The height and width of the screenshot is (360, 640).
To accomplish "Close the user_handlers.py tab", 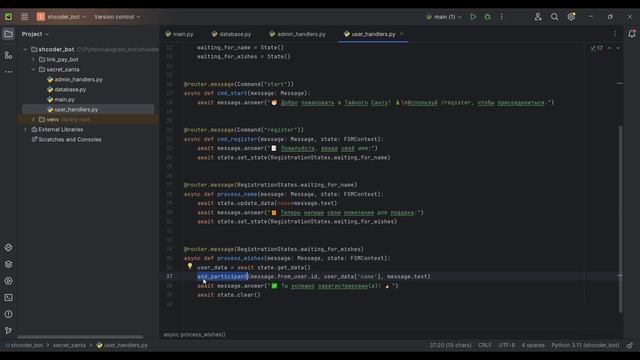I will [x=402, y=34].
